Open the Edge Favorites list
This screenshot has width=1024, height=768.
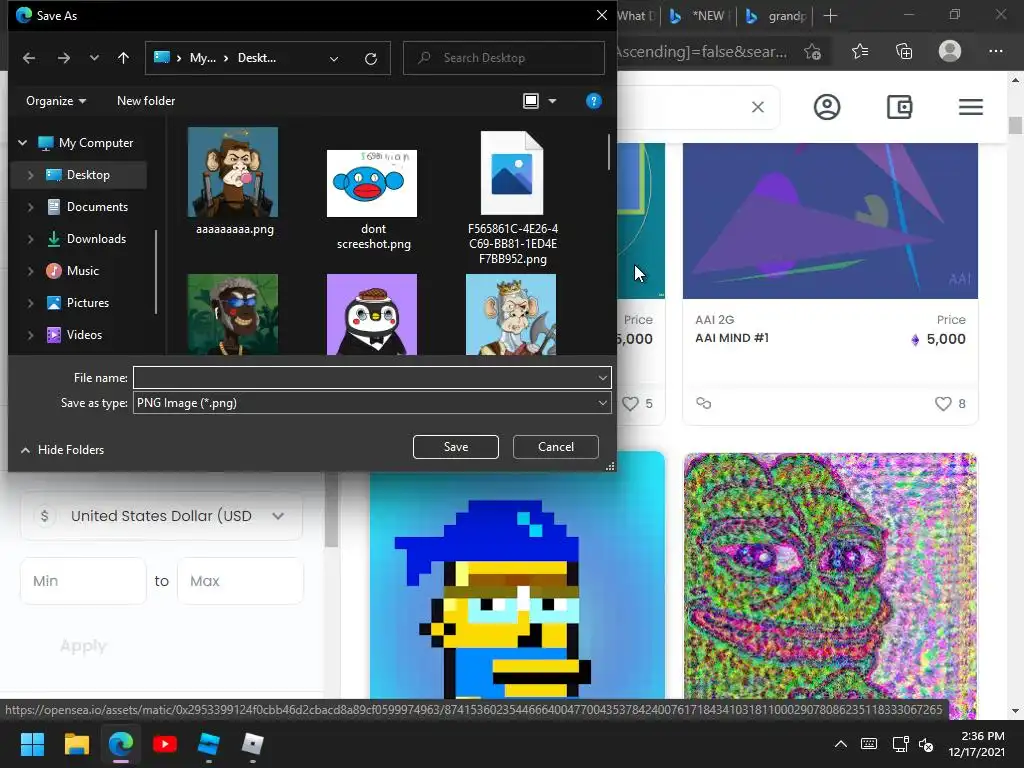(x=860, y=51)
